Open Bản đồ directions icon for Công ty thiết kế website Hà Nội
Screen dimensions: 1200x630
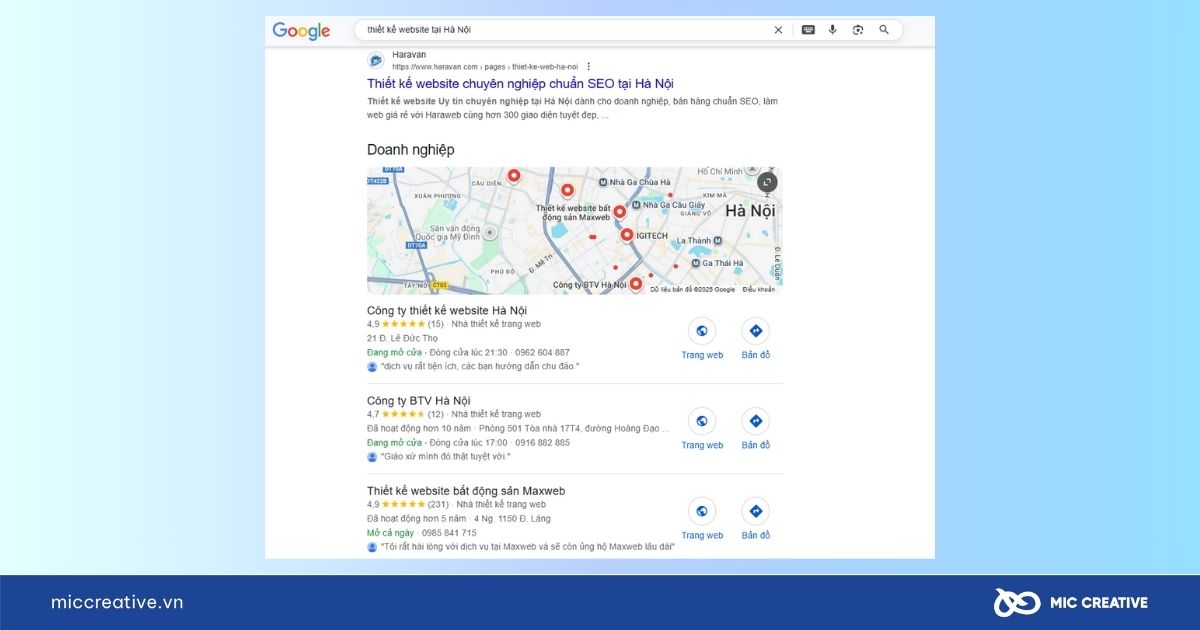tap(756, 331)
